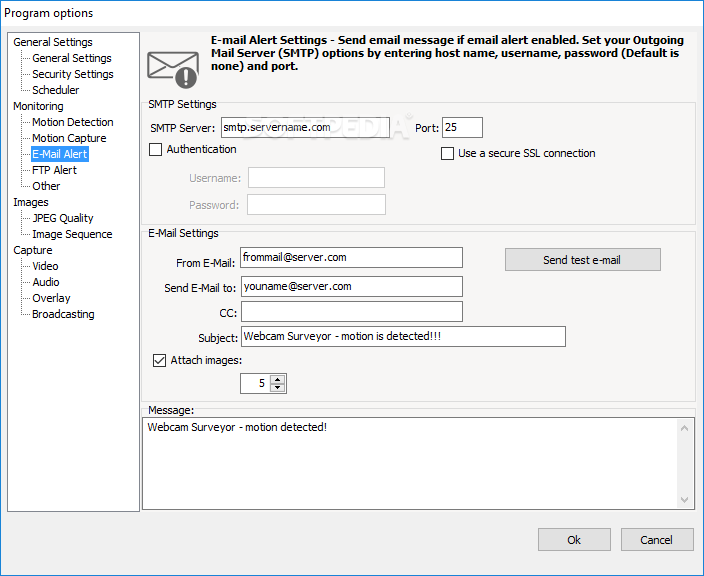Viewport: 704px width, 576px height.
Task: Open the Scheduler settings page
Action: click(56, 90)
